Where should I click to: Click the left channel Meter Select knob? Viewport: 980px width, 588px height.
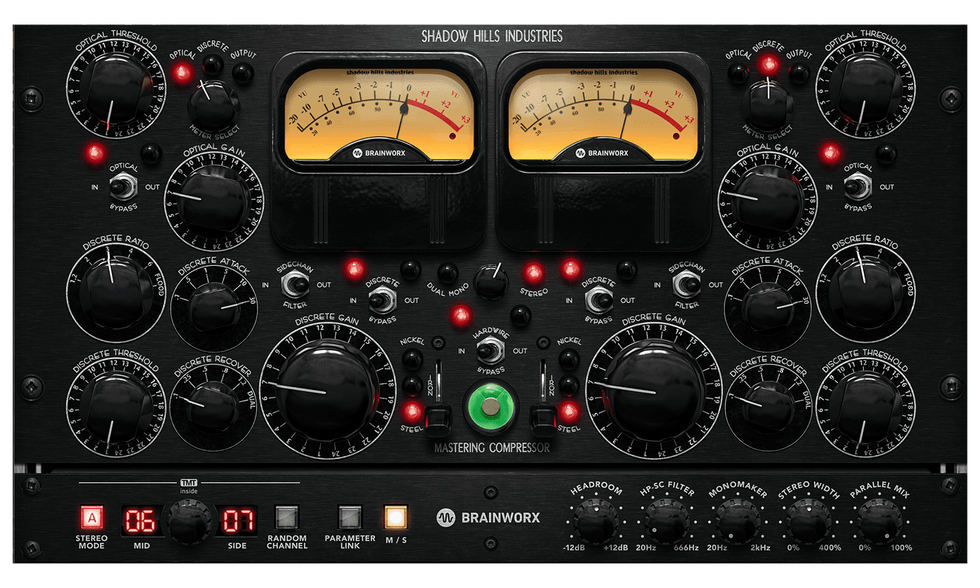point(213,106)
